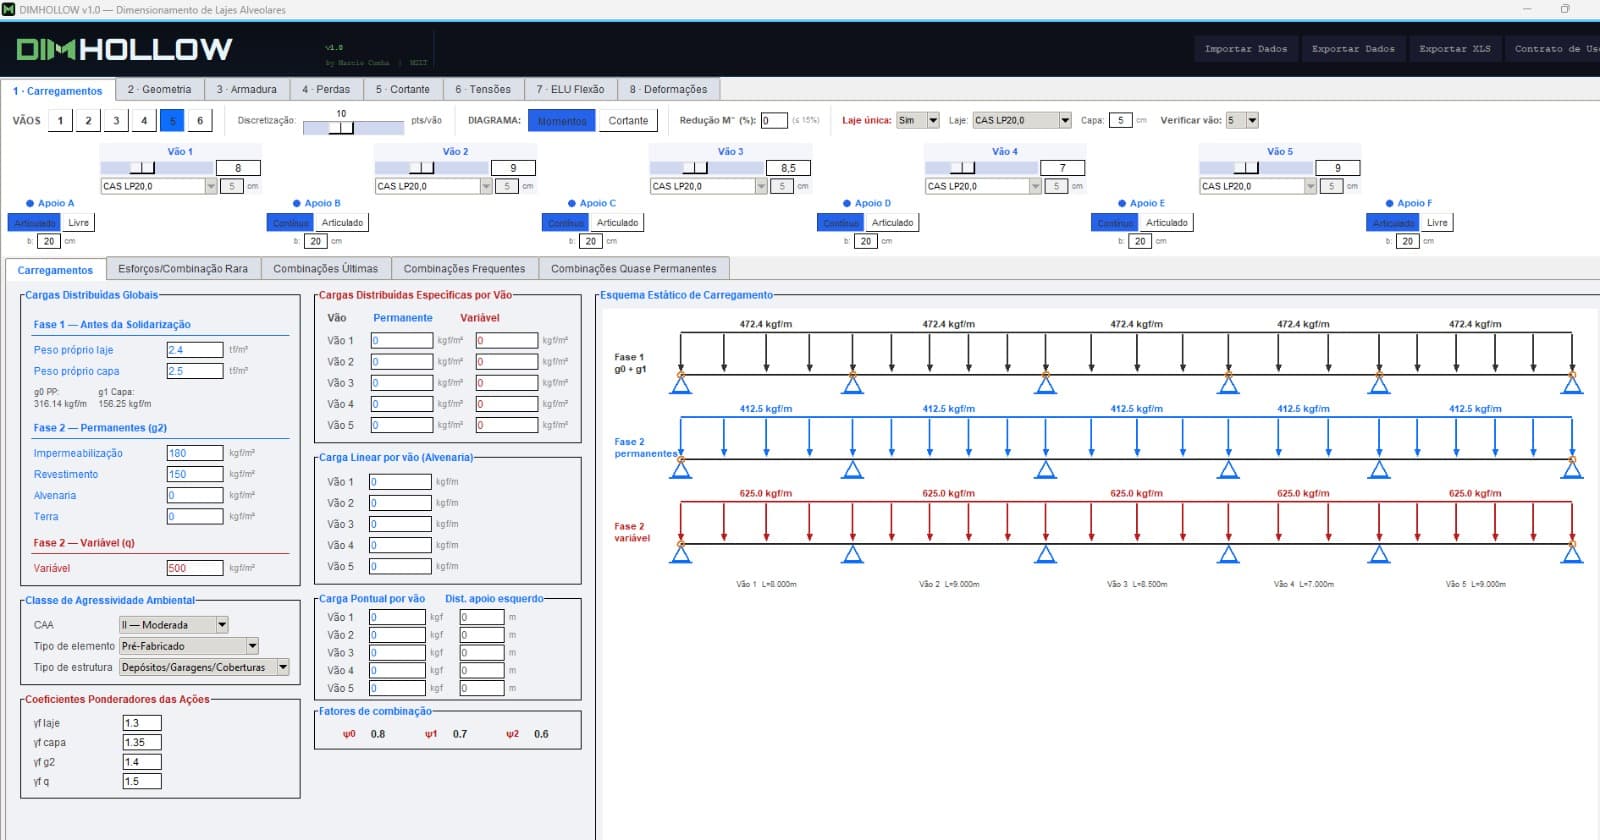The height and width of the screenshot is (840, 1600).
Task: Click the Importar Dados button
Action: (1246, 49)
